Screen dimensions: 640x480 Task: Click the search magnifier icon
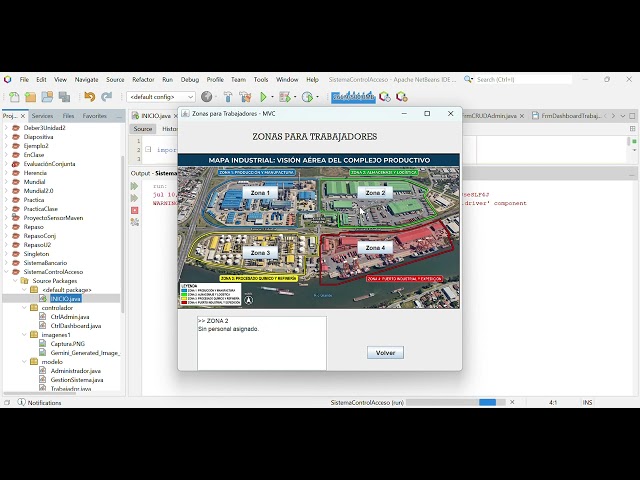468,79
